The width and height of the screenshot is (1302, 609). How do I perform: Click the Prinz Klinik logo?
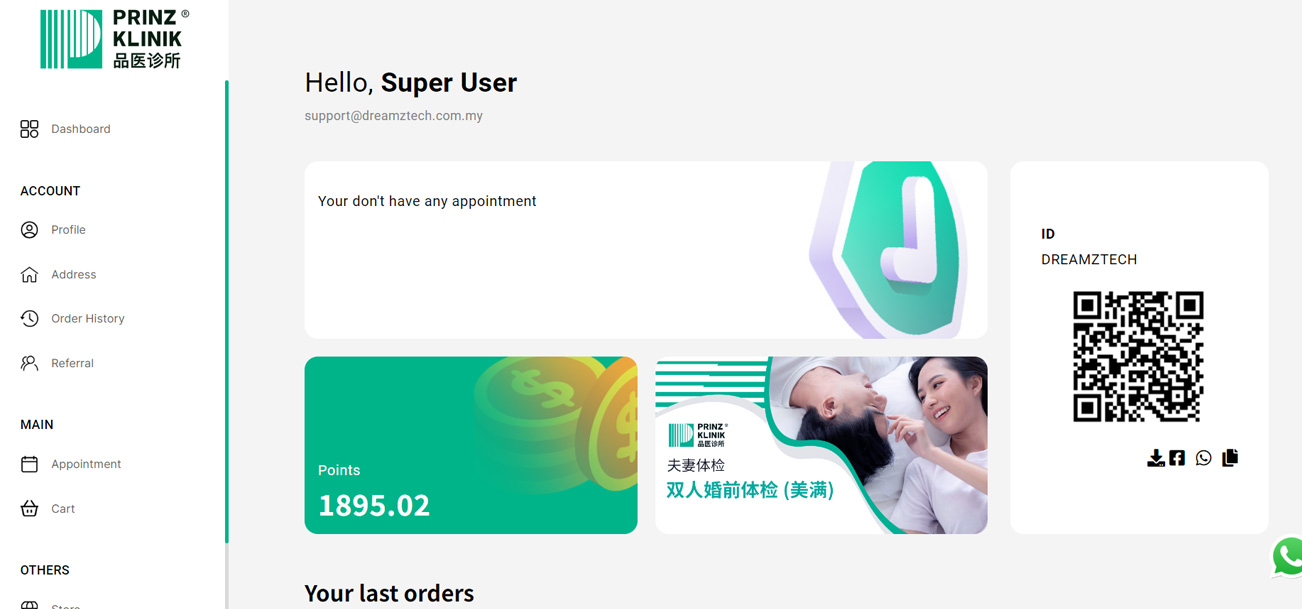pyautogui.click(x=113, y=39)
